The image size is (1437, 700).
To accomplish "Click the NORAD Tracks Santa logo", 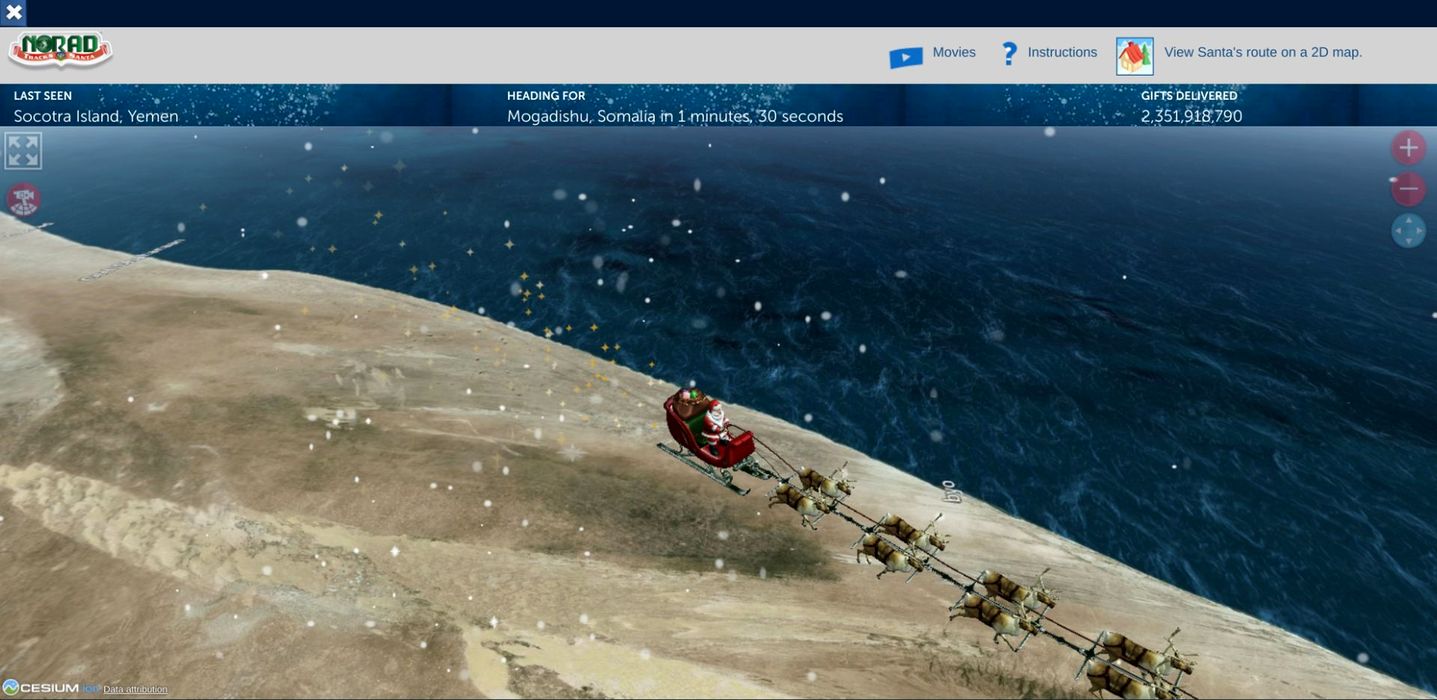I will click(60, 50).
